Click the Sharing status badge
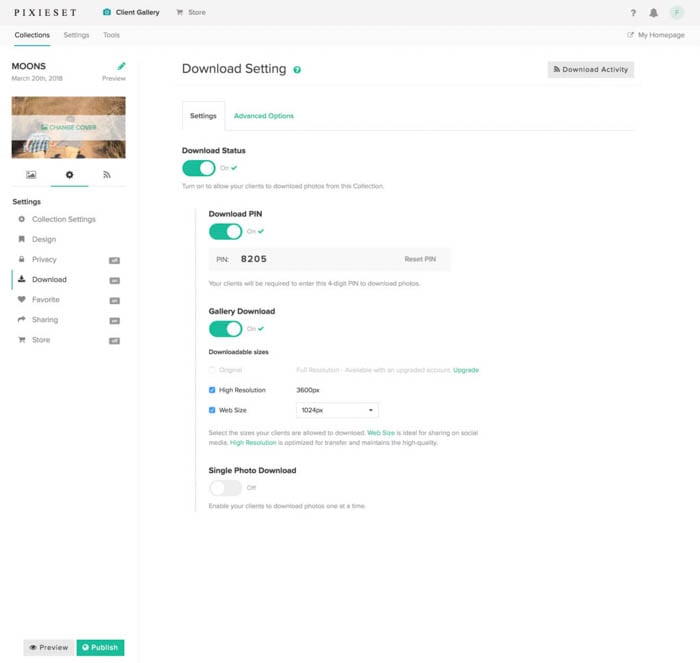 114,321
